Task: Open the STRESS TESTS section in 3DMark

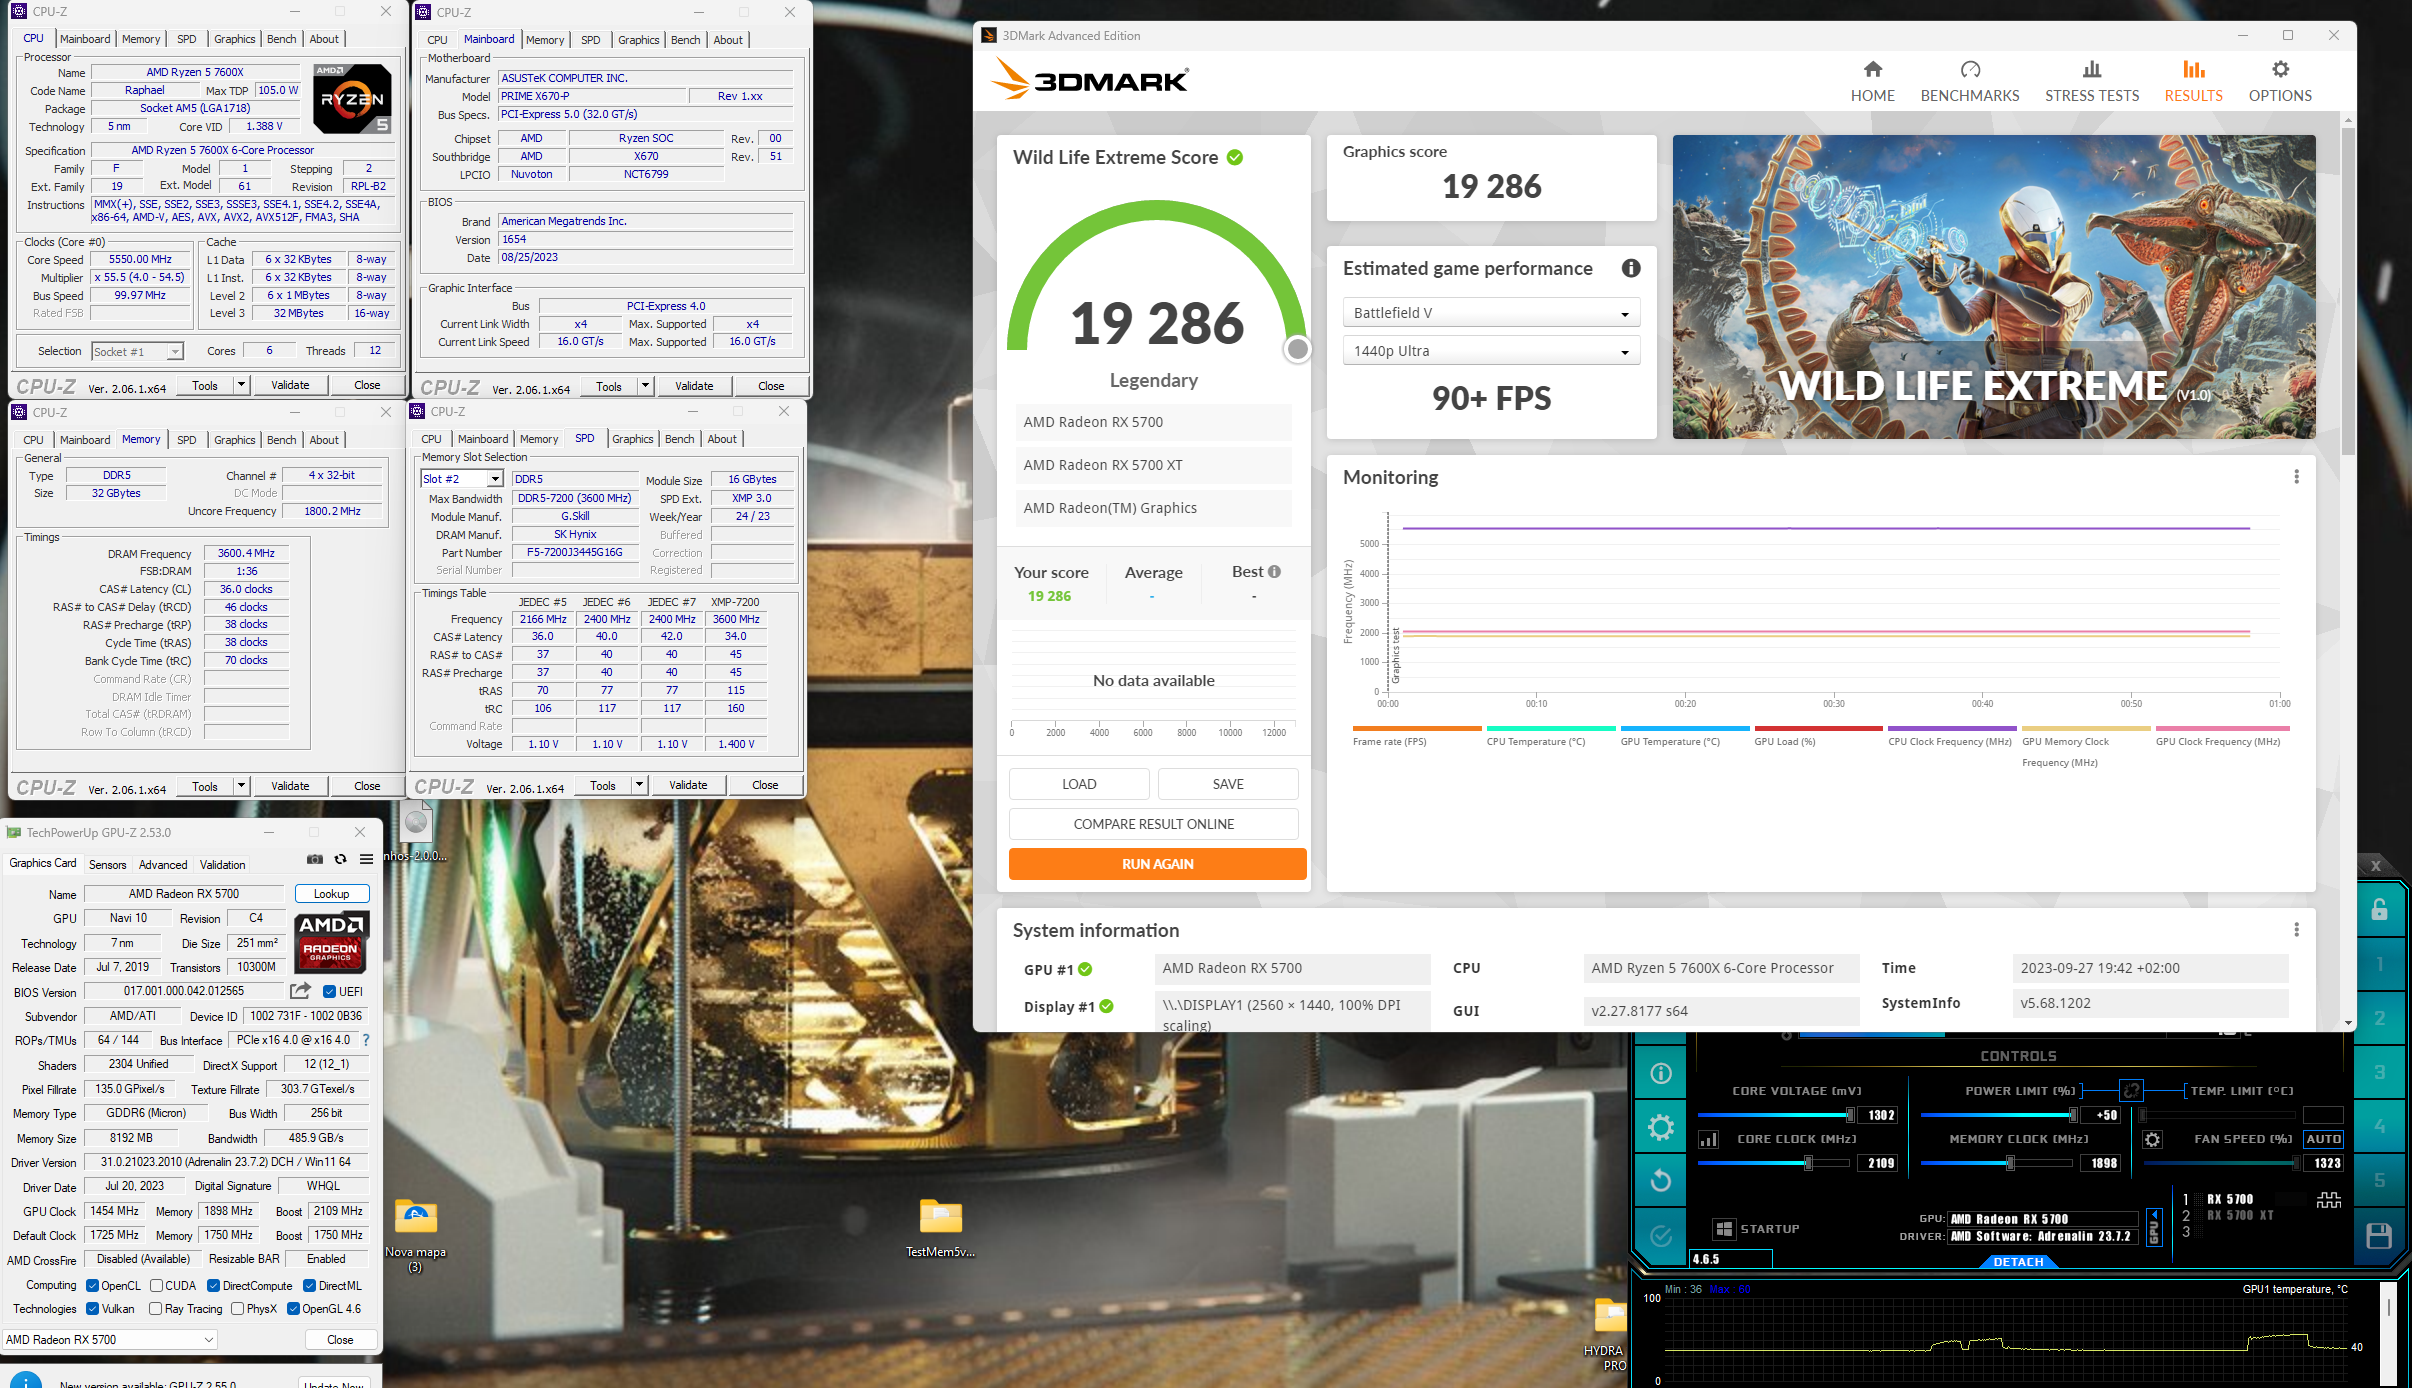Action: coord(2091,82)
